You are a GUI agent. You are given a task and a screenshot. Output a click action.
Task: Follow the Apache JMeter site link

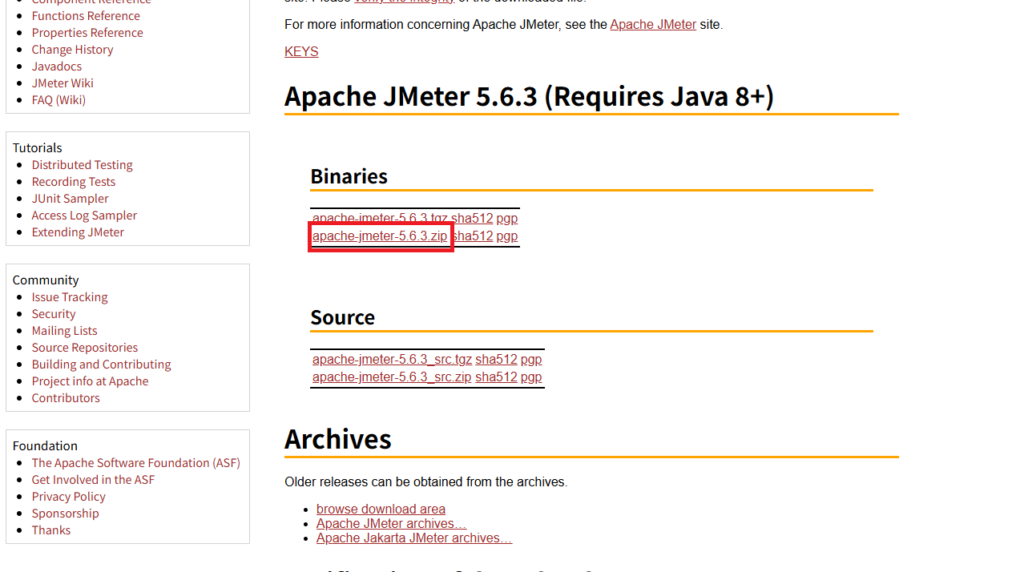(x=652, y=25)
